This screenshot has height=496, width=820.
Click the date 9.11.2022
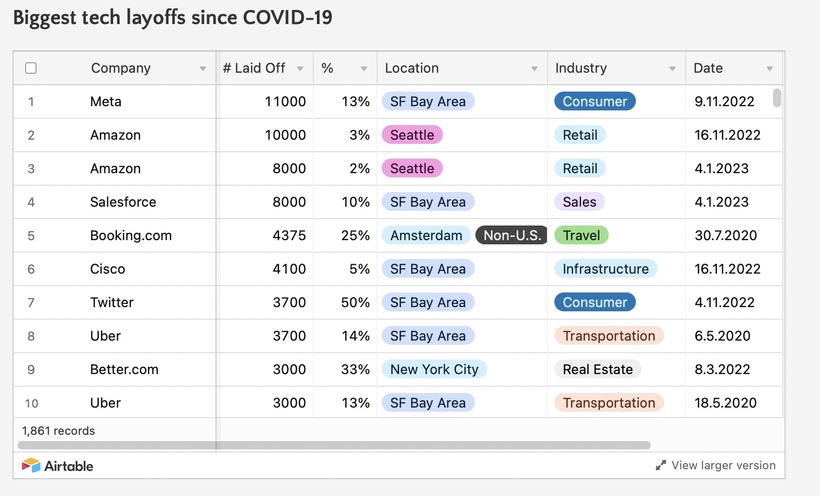724,102
